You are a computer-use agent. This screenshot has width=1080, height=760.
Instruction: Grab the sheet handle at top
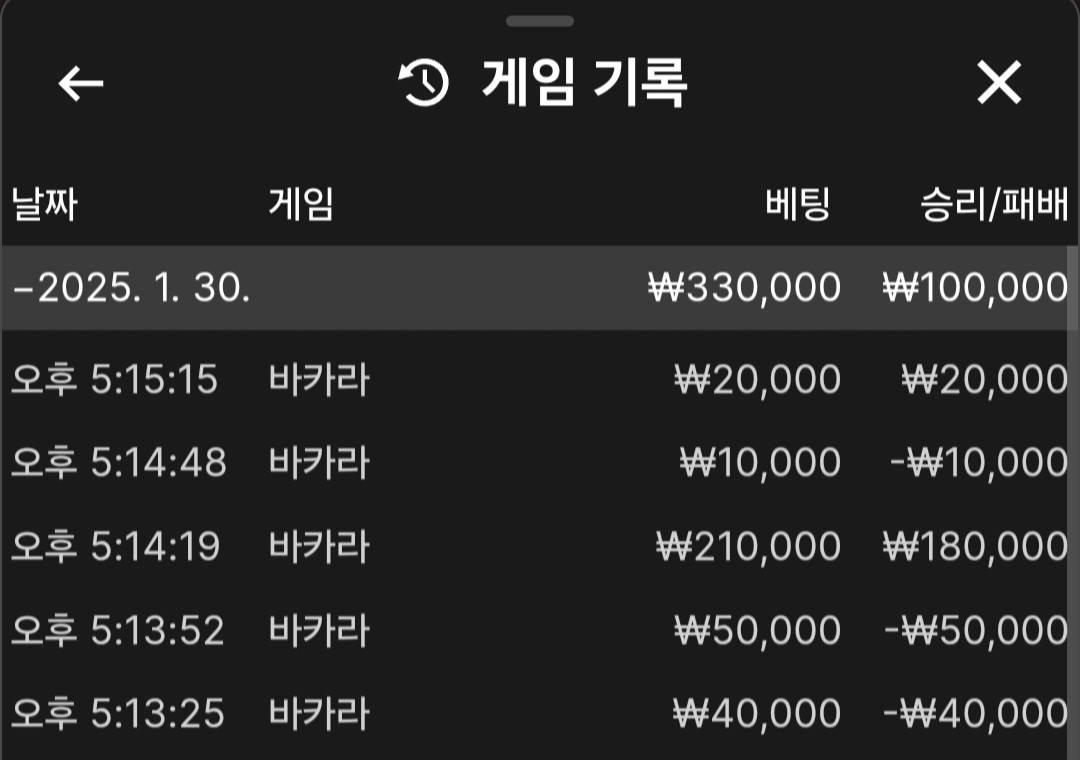pyautogui.click(x=539, y=21)
